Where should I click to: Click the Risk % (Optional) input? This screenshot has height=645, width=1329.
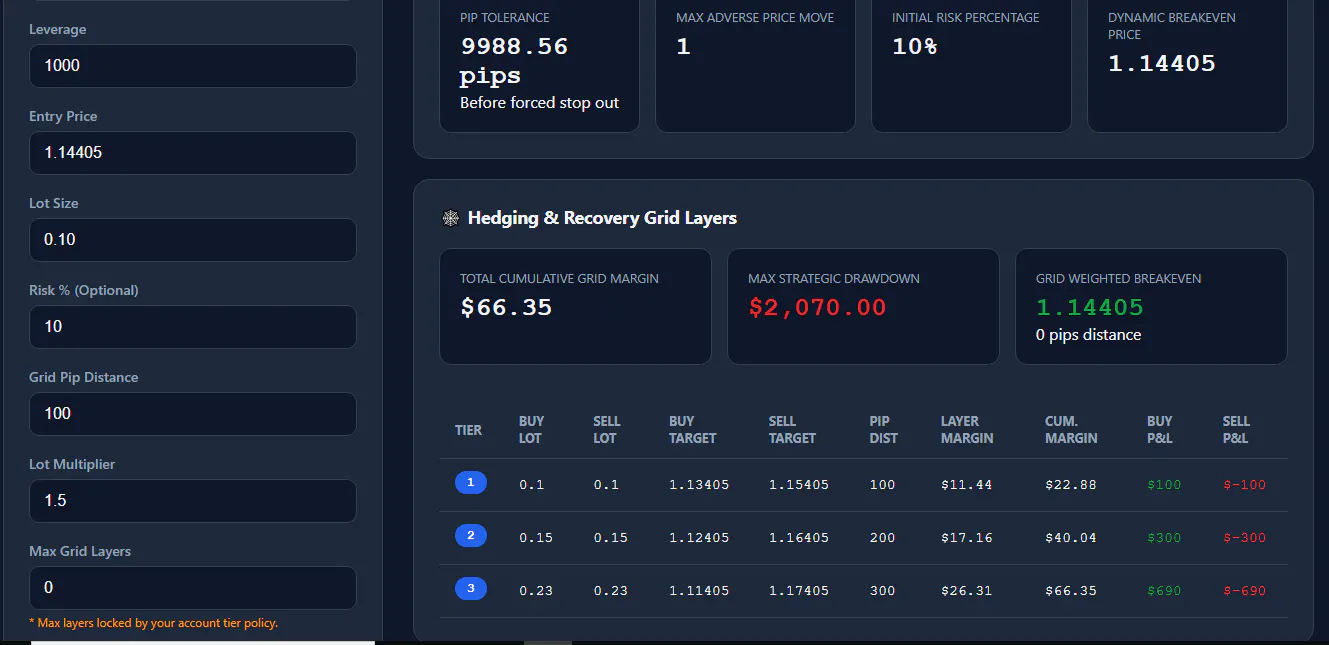point(193,327)
